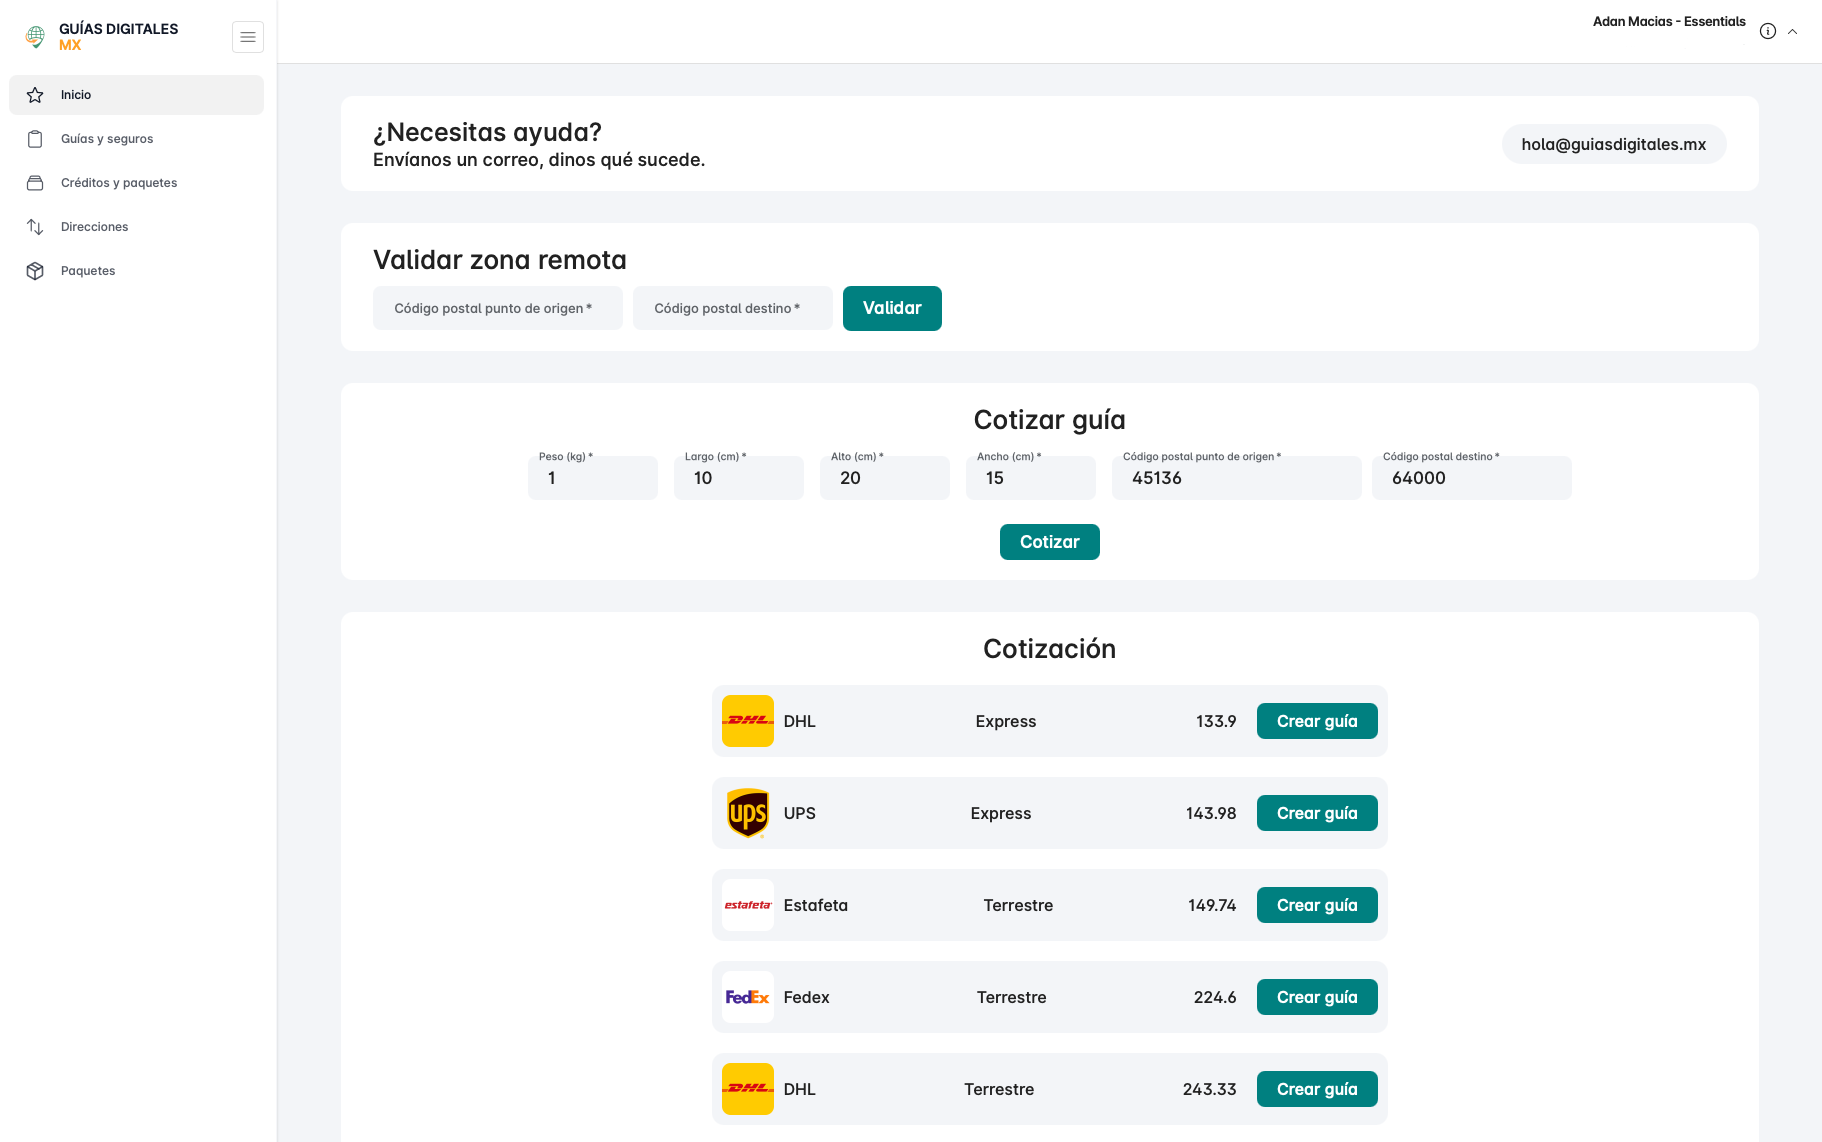
Task: Focus the origin postal code validation field
Action: (497, 308)
